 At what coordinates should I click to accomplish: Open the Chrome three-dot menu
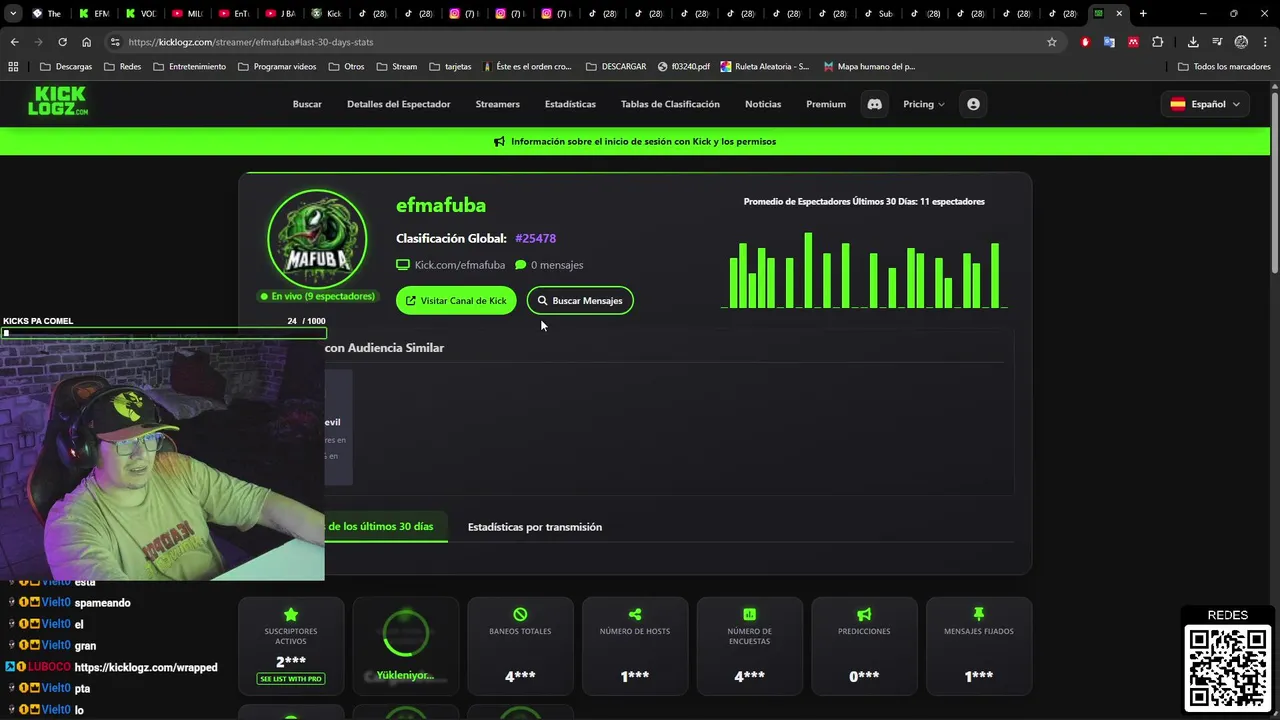pyautogui.click(x=1265, y=42)
